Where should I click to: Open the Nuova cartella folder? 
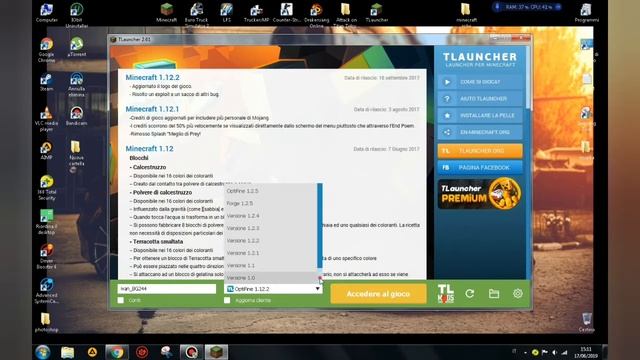pos(76,153)
